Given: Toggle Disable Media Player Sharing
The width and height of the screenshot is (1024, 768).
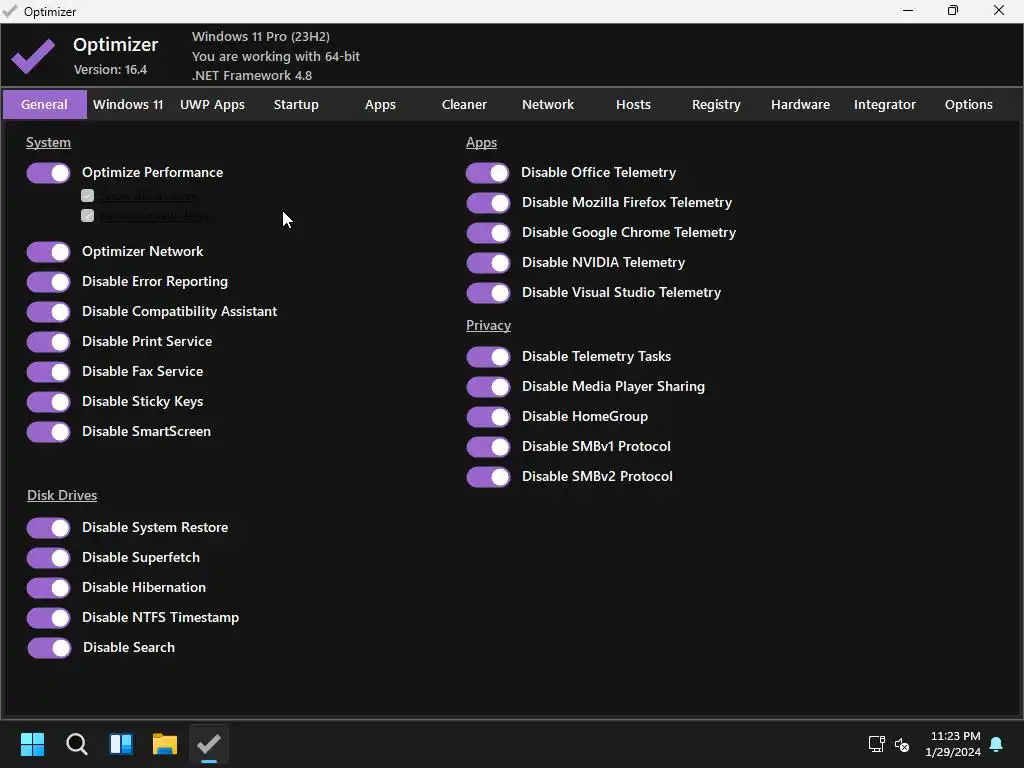Looking at the screenshot, I should click(488, 387).
